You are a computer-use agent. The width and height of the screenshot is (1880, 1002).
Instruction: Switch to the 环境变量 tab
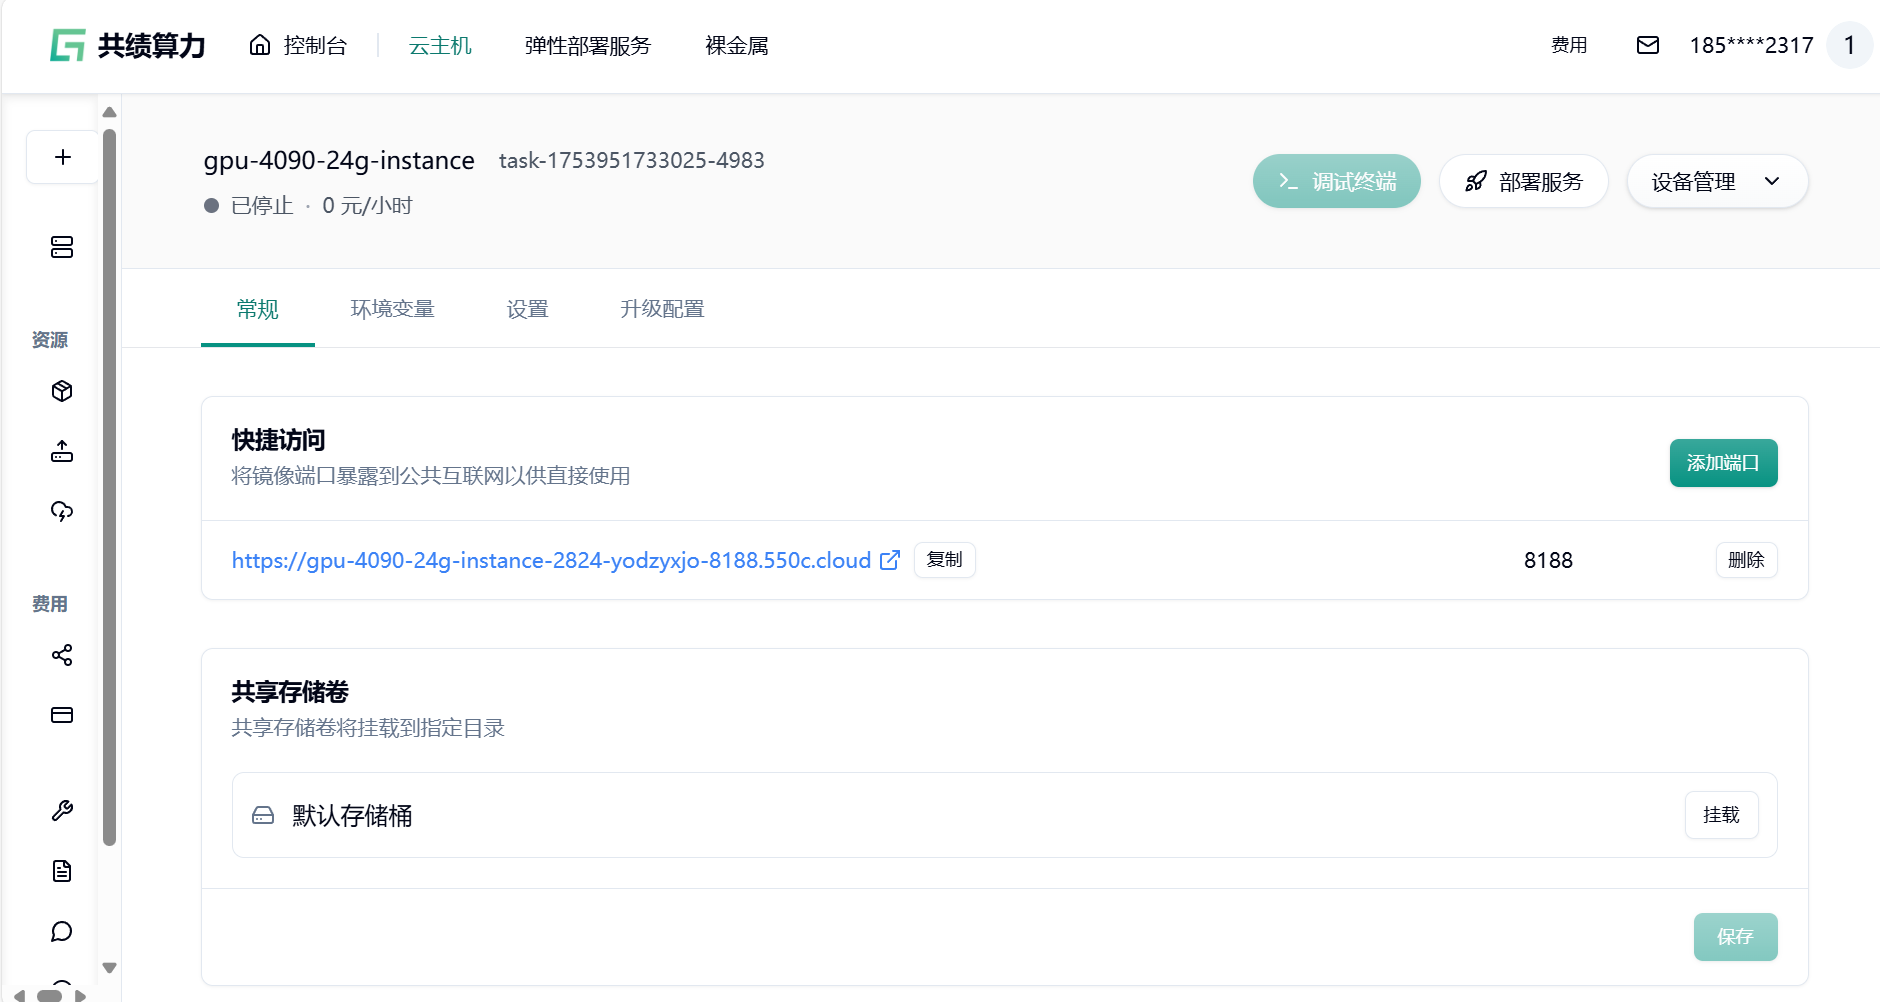[392, 309]
